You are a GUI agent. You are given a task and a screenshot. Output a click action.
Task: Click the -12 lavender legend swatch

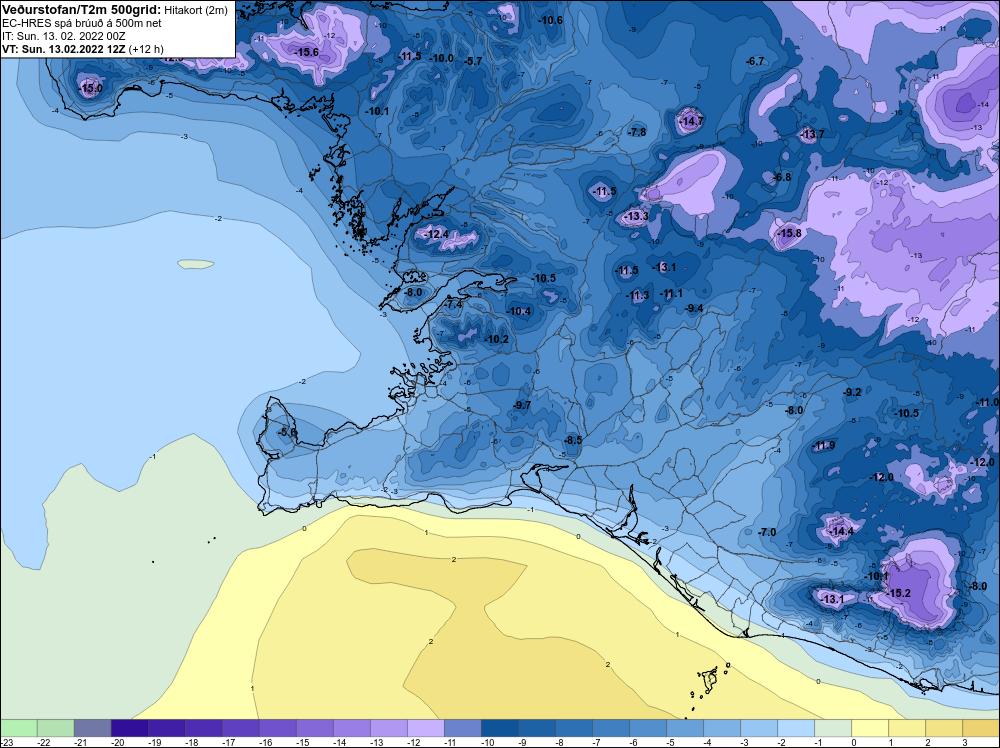tap(426, 728)
